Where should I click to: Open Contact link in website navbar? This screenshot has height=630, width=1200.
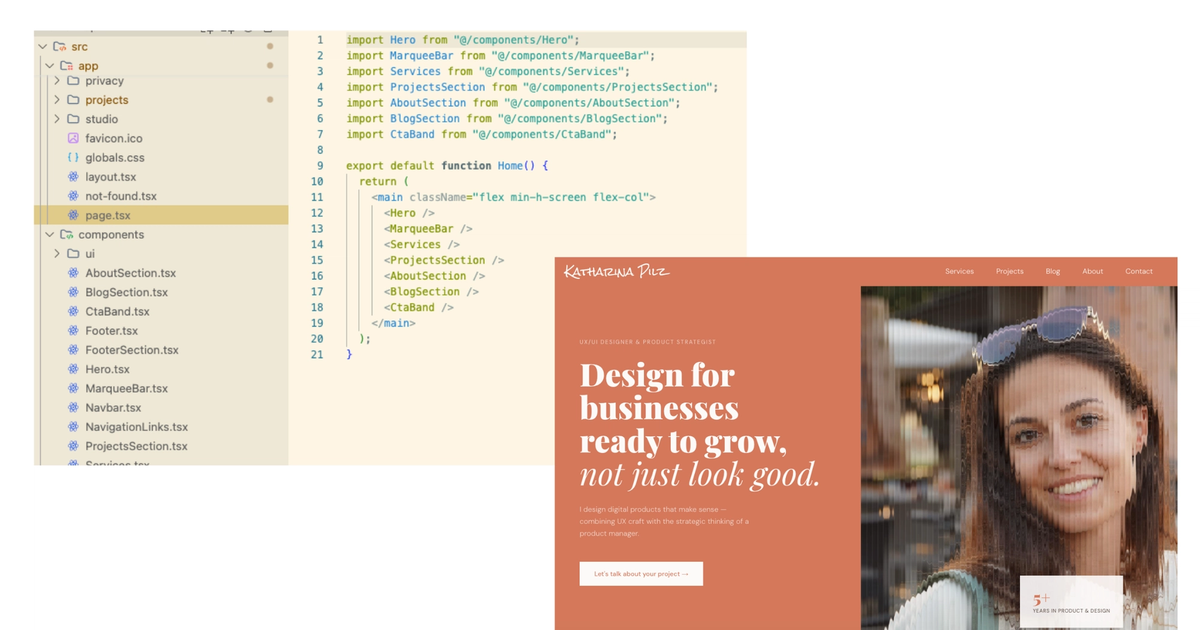[x=1138, y=271]
